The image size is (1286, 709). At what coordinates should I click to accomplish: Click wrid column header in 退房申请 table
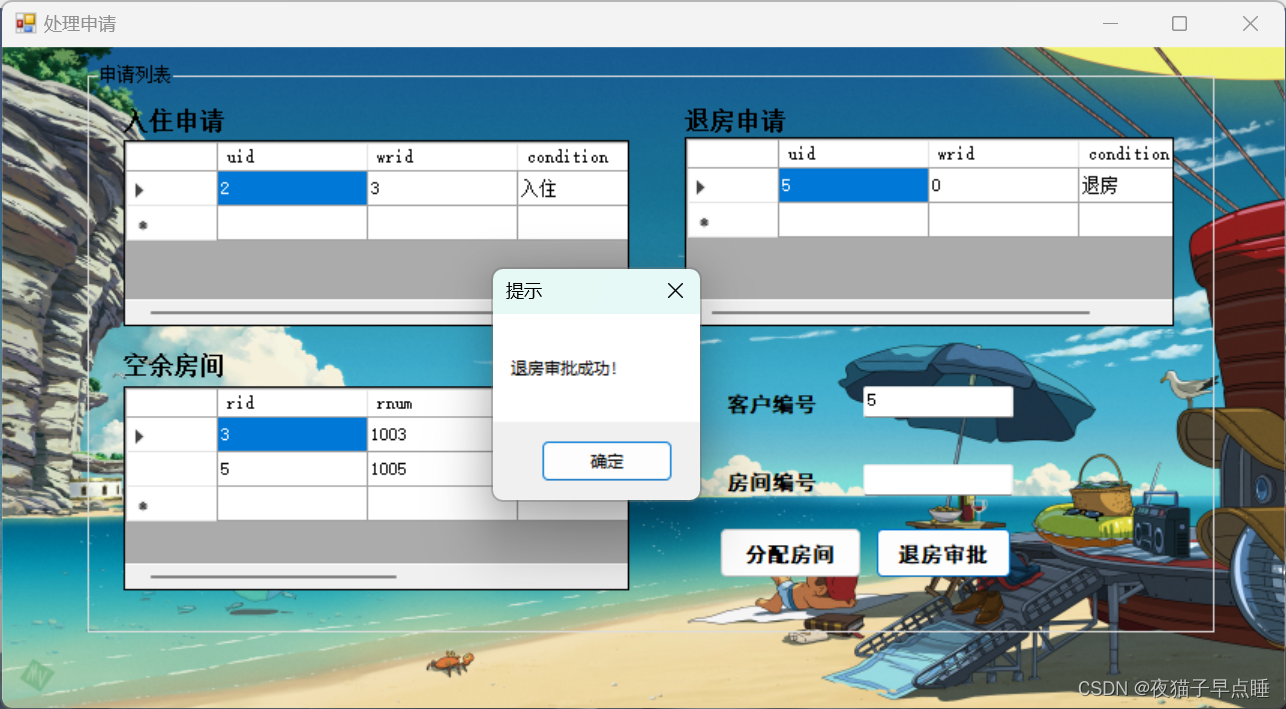click(1003, 154)
